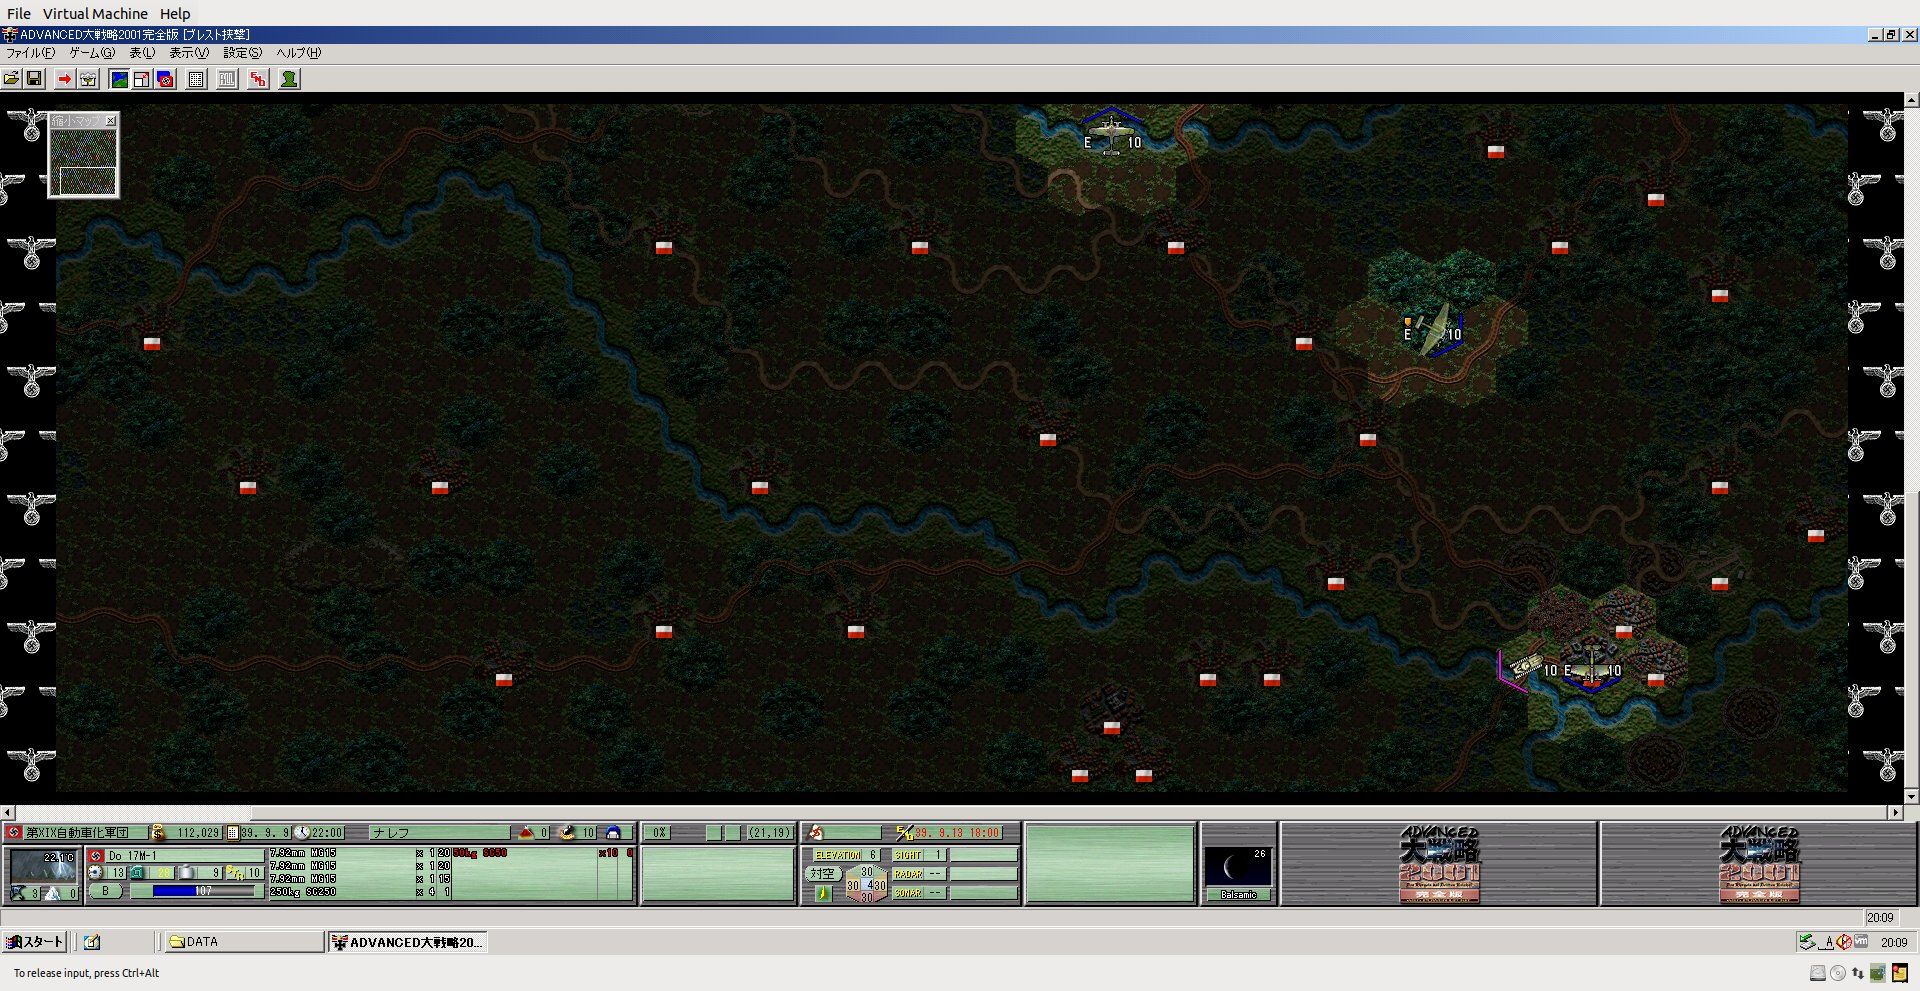Image resolution: width=1920 pixels, height=991 pixels.
Task: Open the ヘルプ(H) menu
Action: (x=299, y=53)
